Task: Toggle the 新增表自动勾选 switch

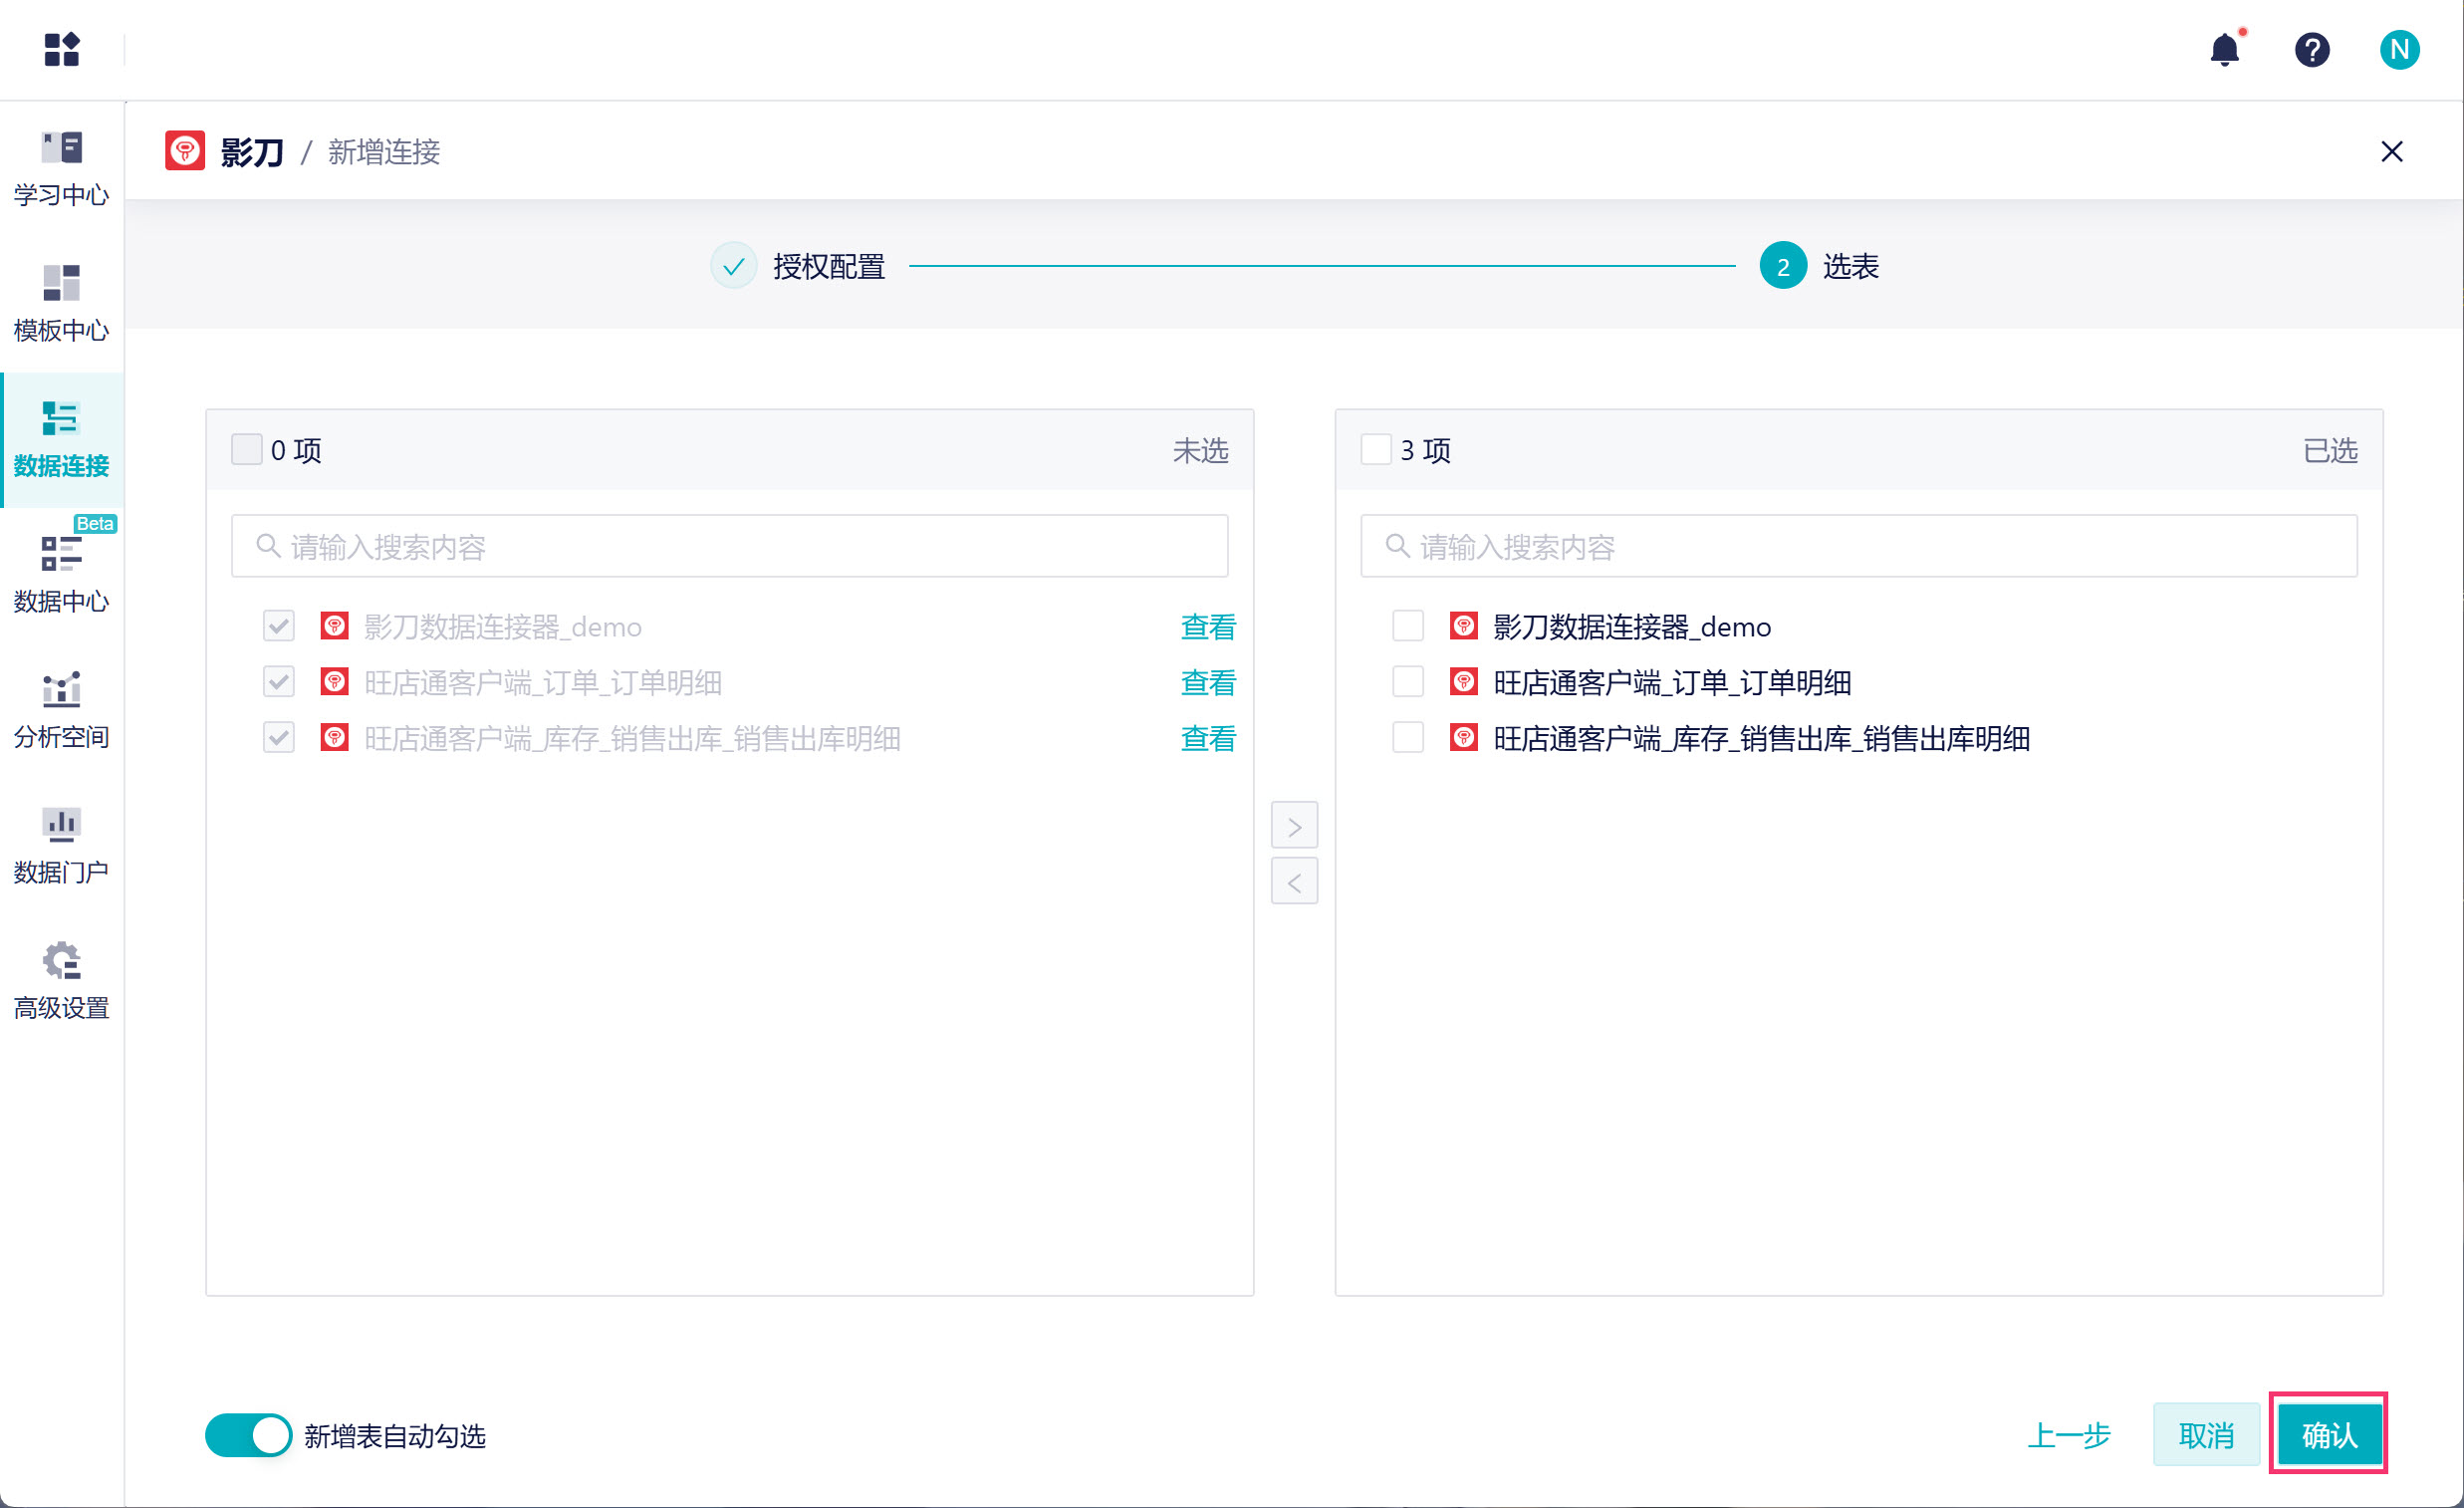Action: 248,1436
